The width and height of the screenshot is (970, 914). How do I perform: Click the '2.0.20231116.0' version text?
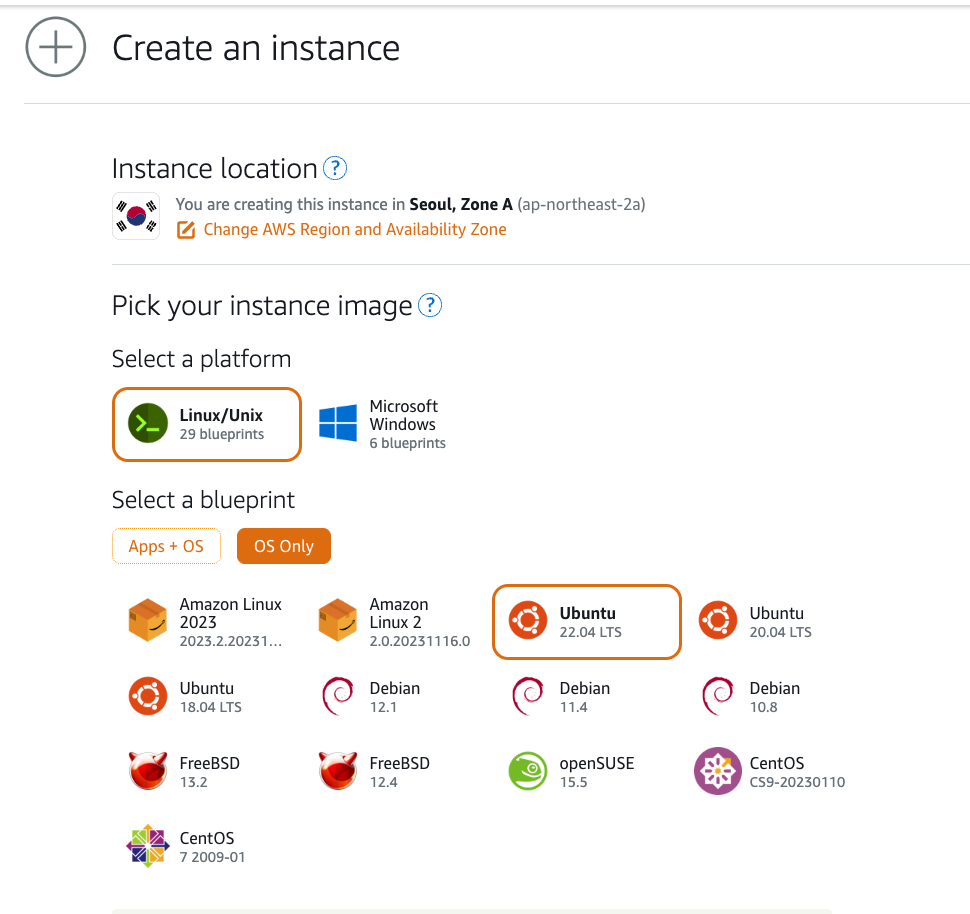pos(419,641)
